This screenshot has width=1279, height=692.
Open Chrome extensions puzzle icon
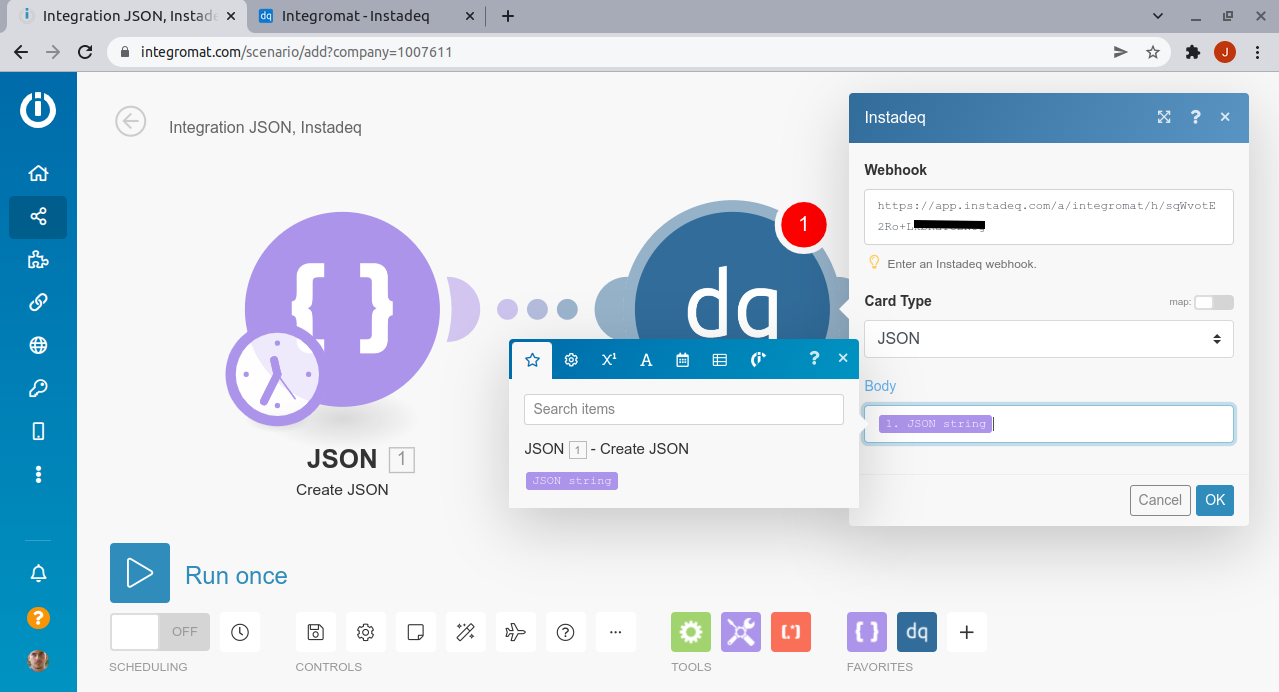click(x=1192, y=52)
